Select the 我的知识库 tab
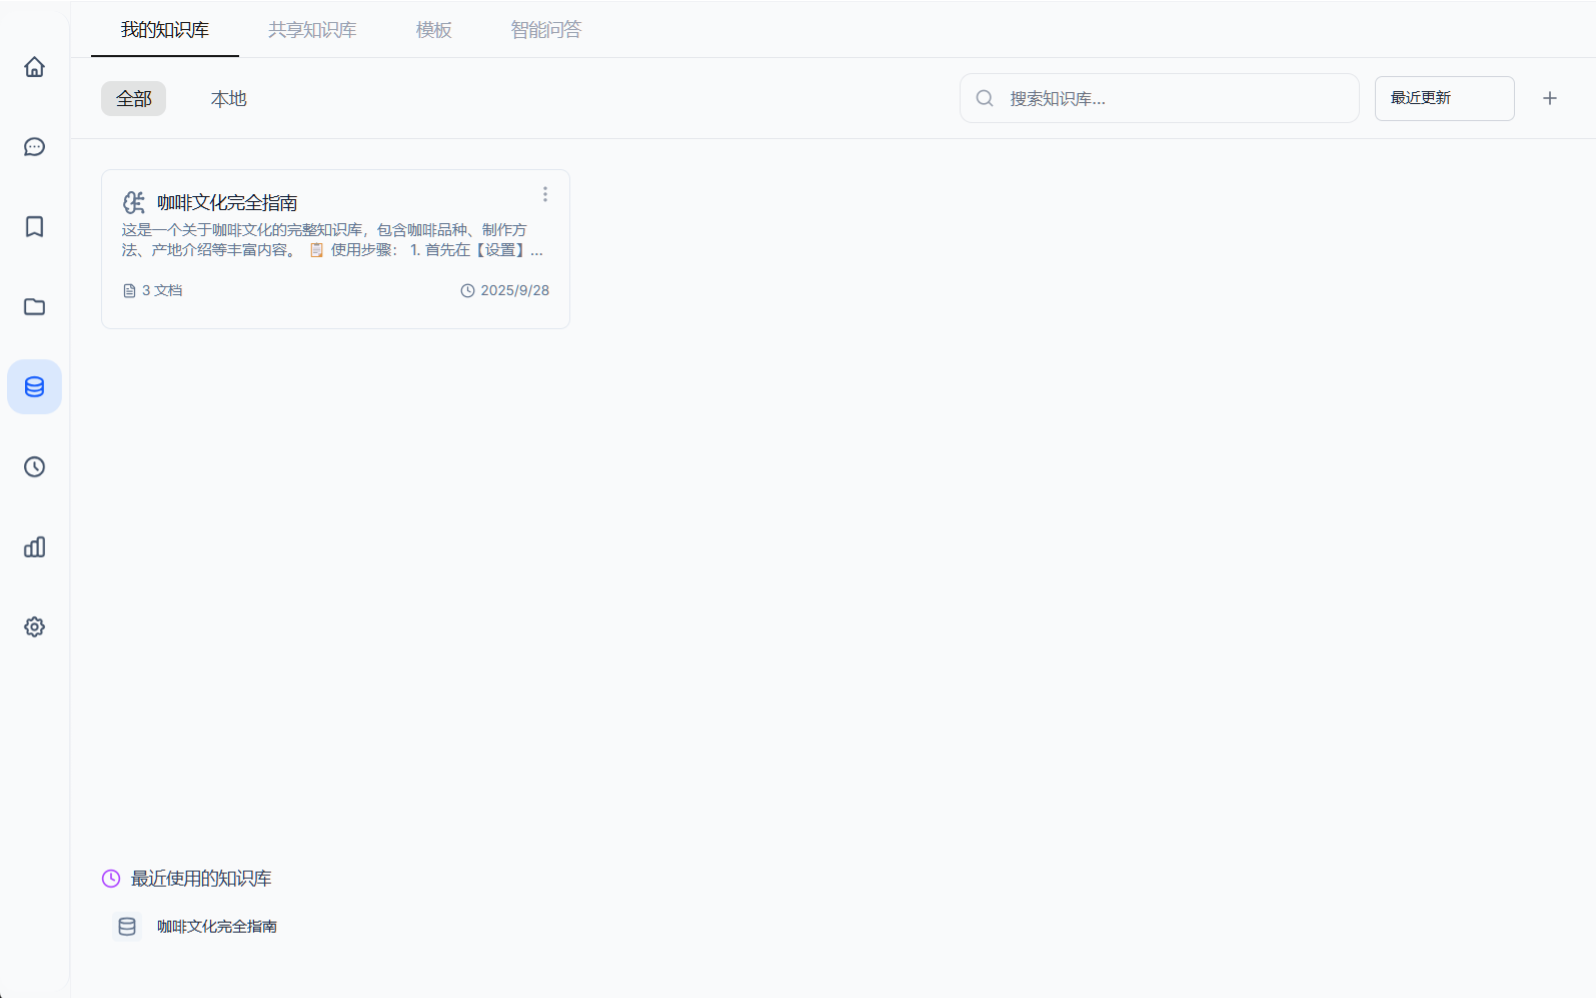 click(x=165, y=30)
